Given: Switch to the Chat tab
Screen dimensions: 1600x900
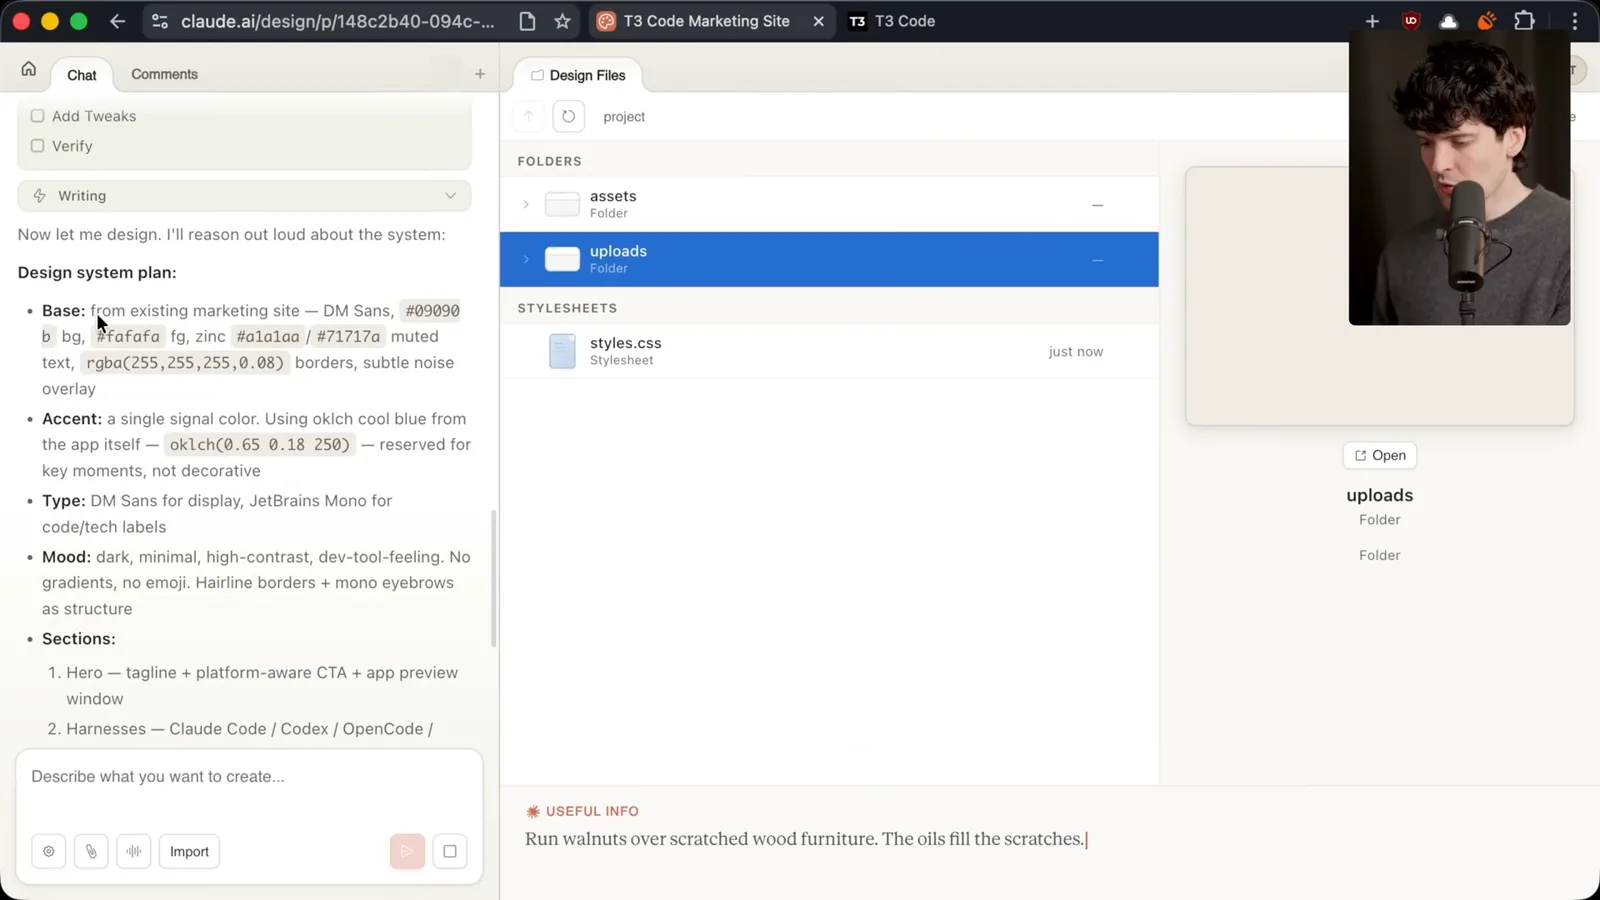Looking at the screenshot, I should pyautogui.click(x=82, y=75).
